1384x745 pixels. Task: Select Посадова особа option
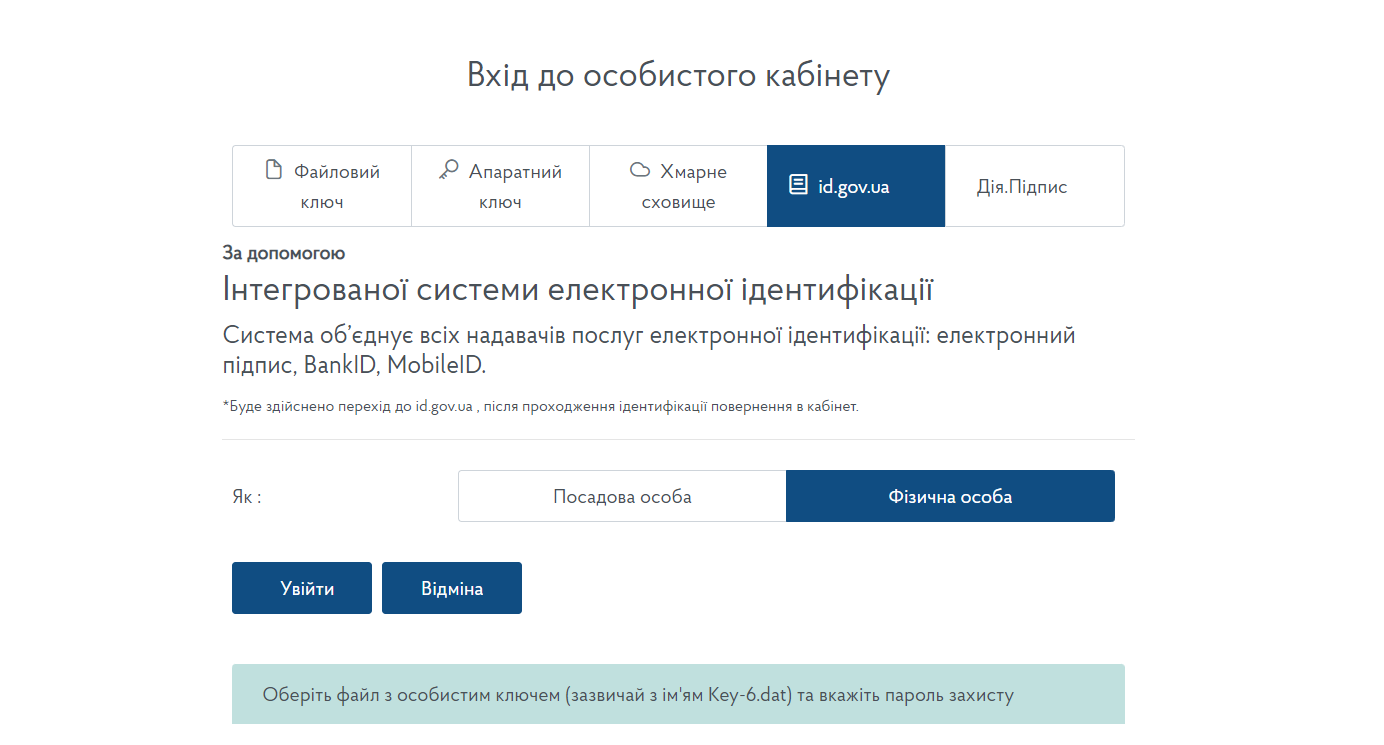click(x=622, y=496)
